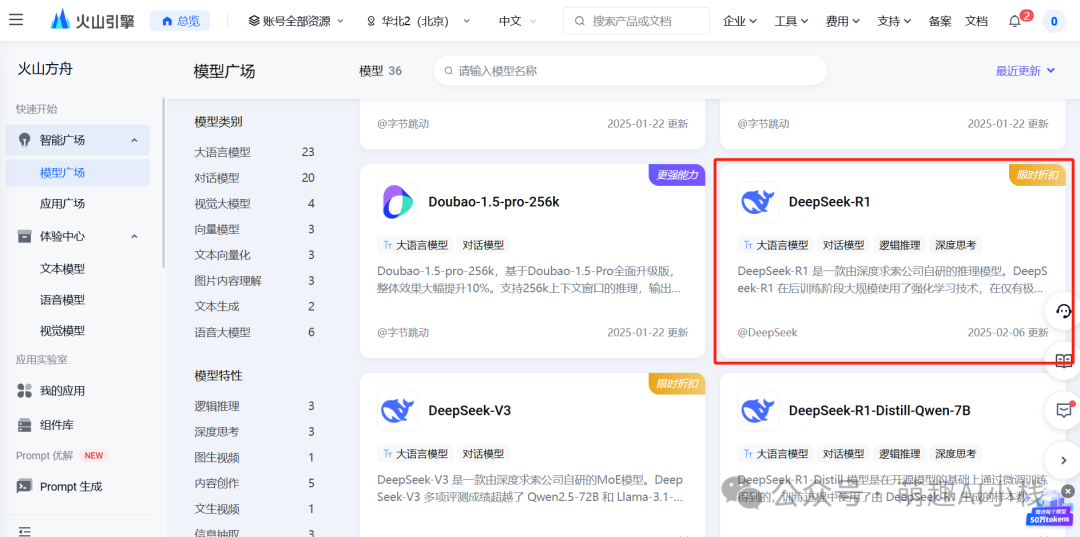Go to 备案 link

coord(939,21)
